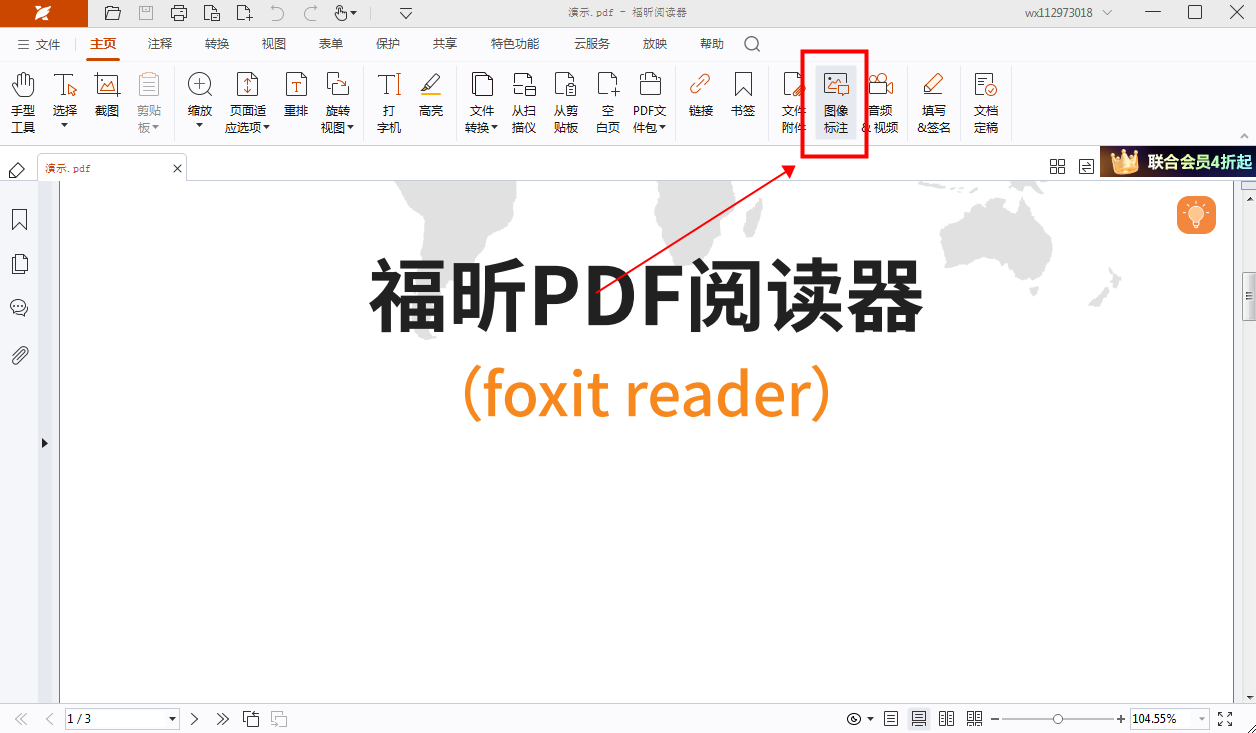Open the 空白页 blank page tool
The width and height of the screenshot is (1256, 733).
tap(607, 97)
